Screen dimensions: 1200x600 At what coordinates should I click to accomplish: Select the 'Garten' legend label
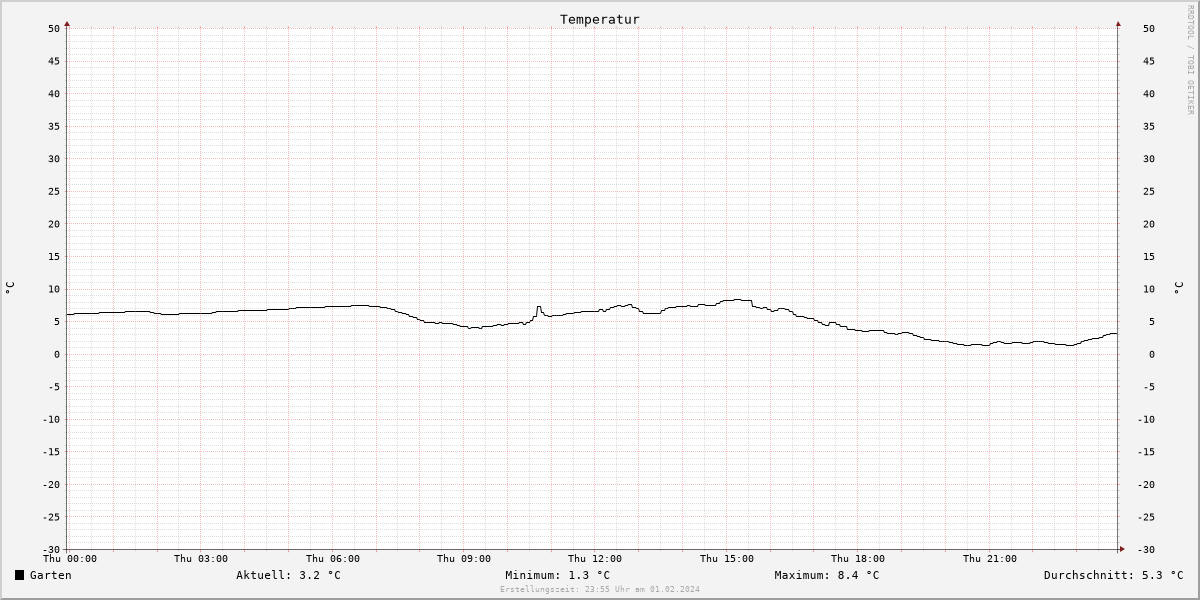click(51, 575)
